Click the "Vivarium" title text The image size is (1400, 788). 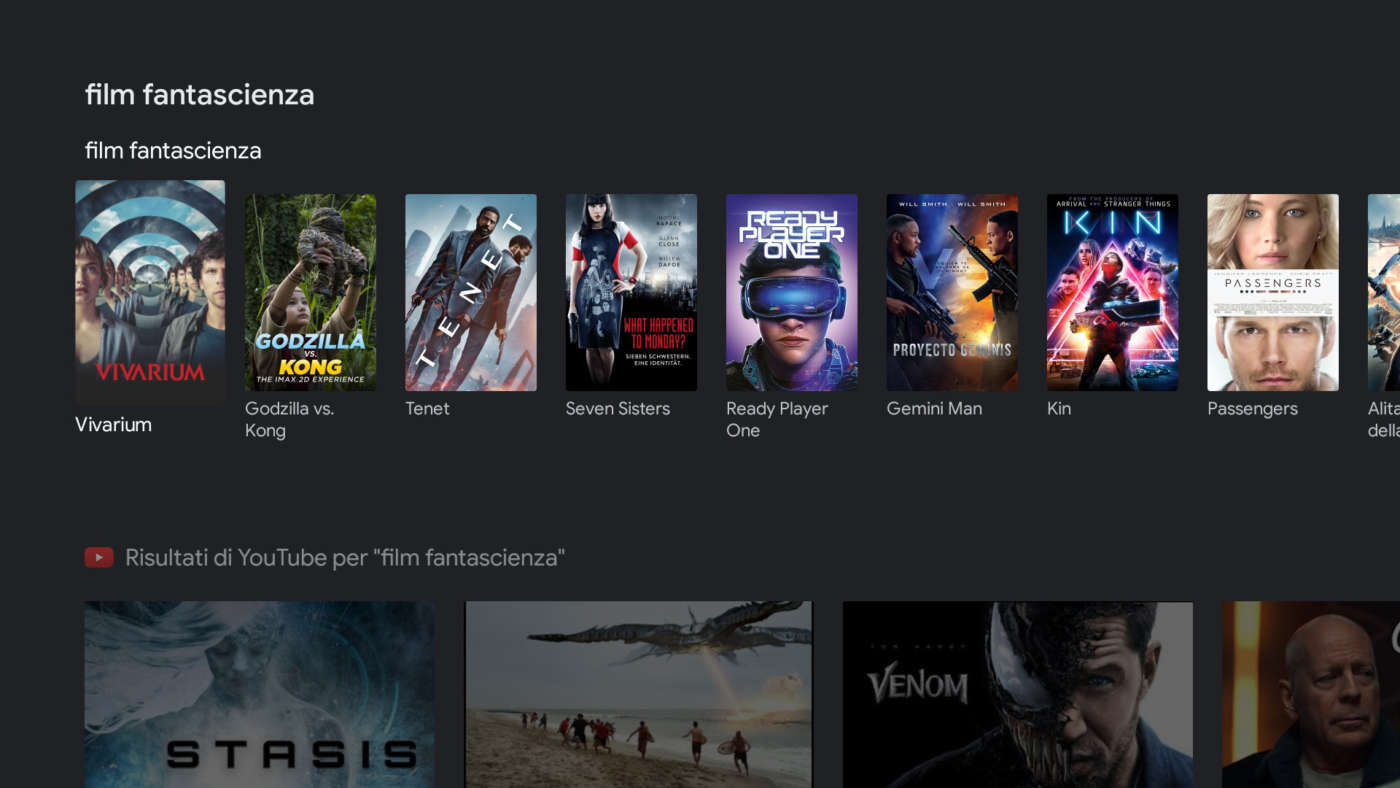coord(114,425)
